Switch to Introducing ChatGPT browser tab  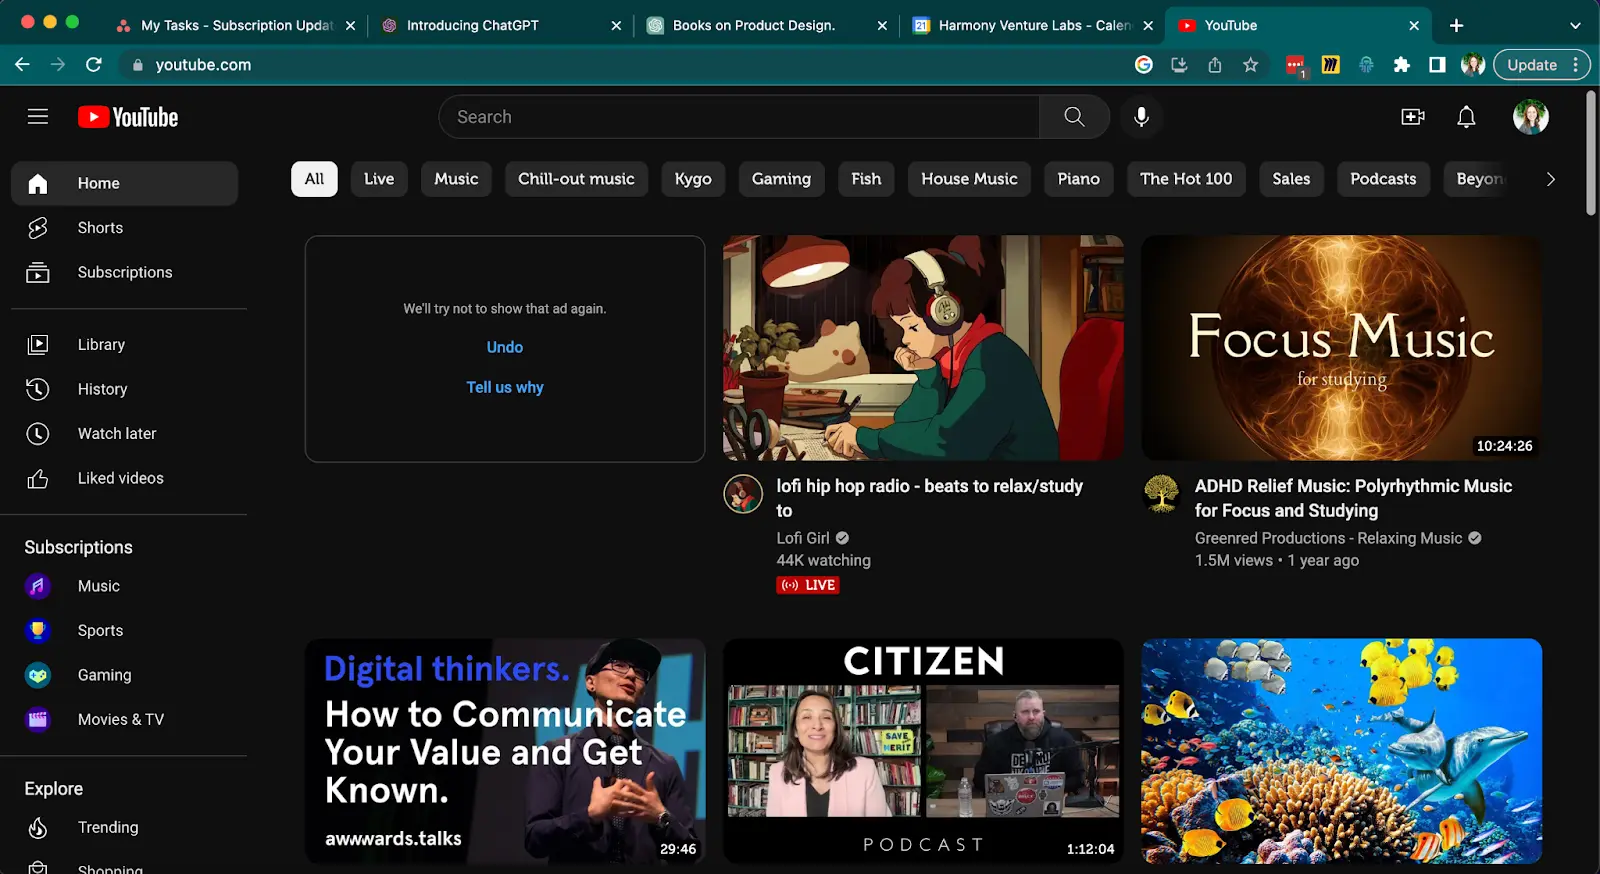(500, 25)
